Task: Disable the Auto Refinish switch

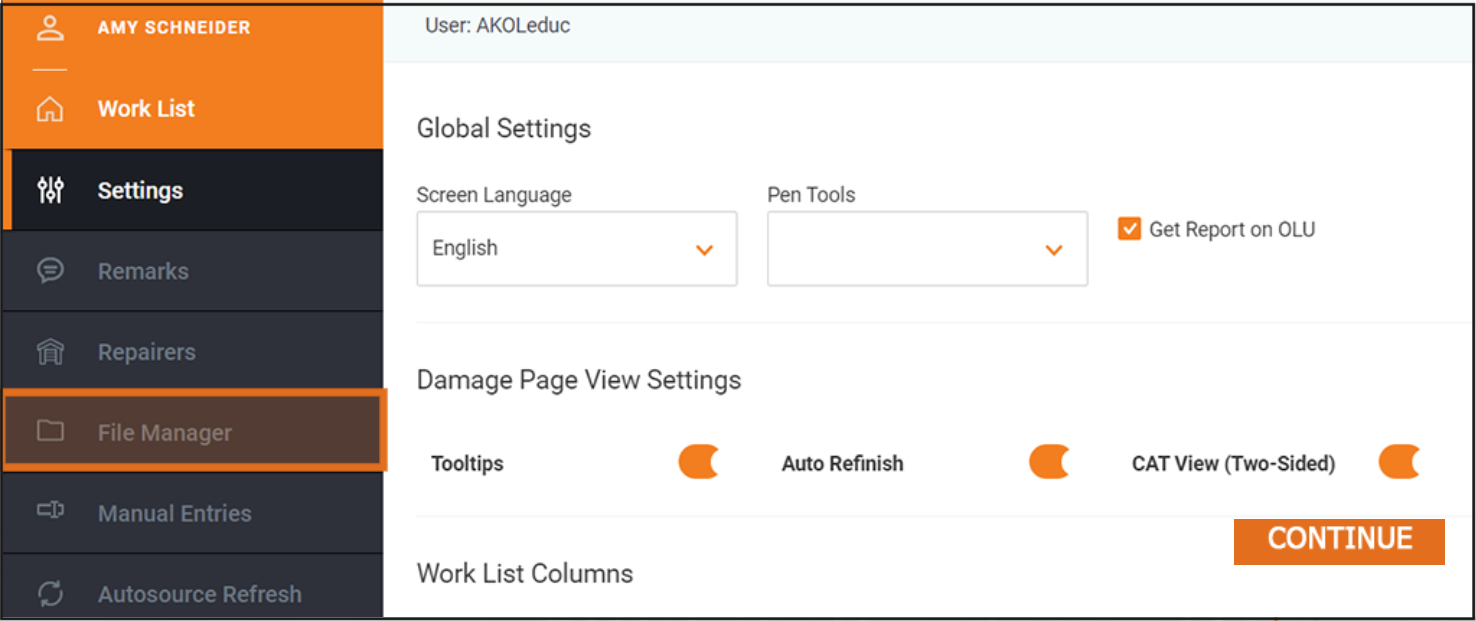Action: pyautogui.click(x=1049, y=463)
